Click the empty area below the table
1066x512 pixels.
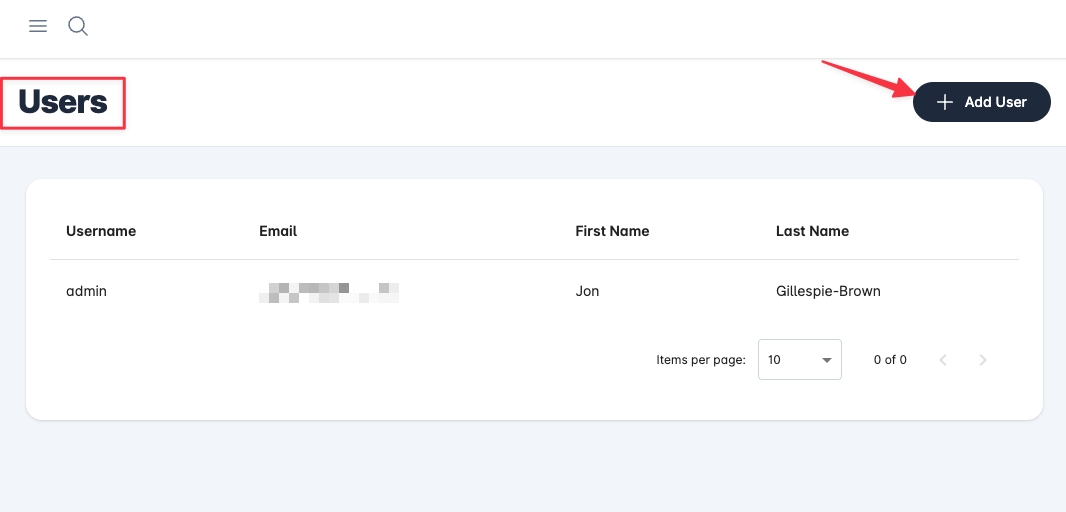pyautogui.click(x=533, y=465)
